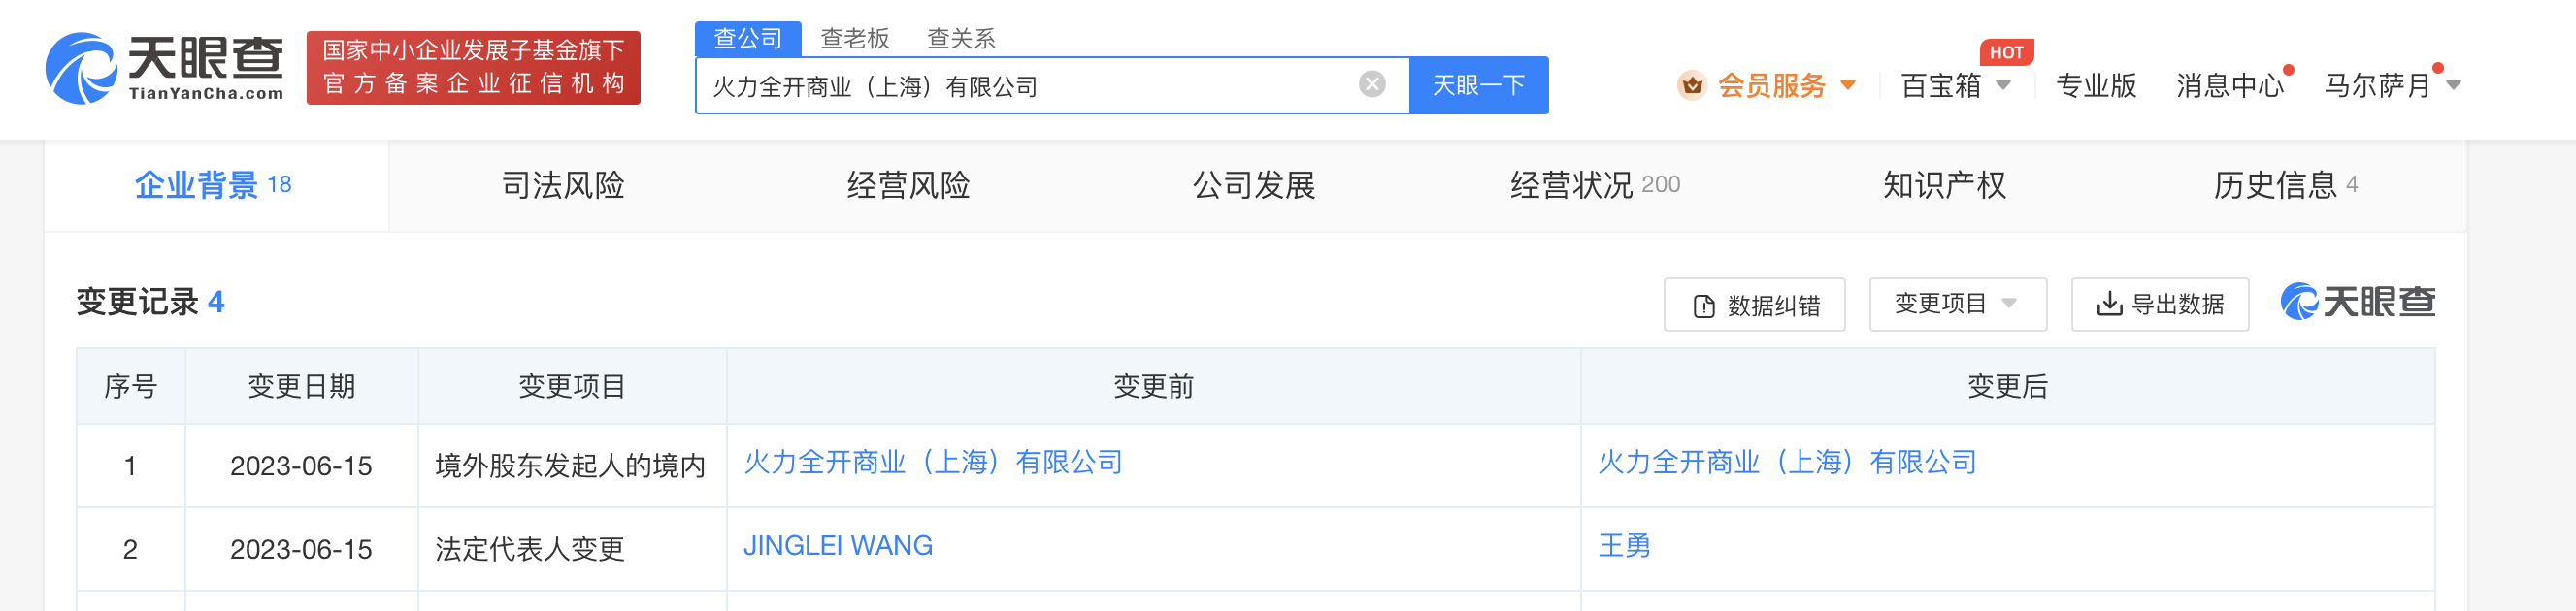Switch to the 查老板 search tab
The height and width of the screenshot is (611, 2576).
pos(854,39)
